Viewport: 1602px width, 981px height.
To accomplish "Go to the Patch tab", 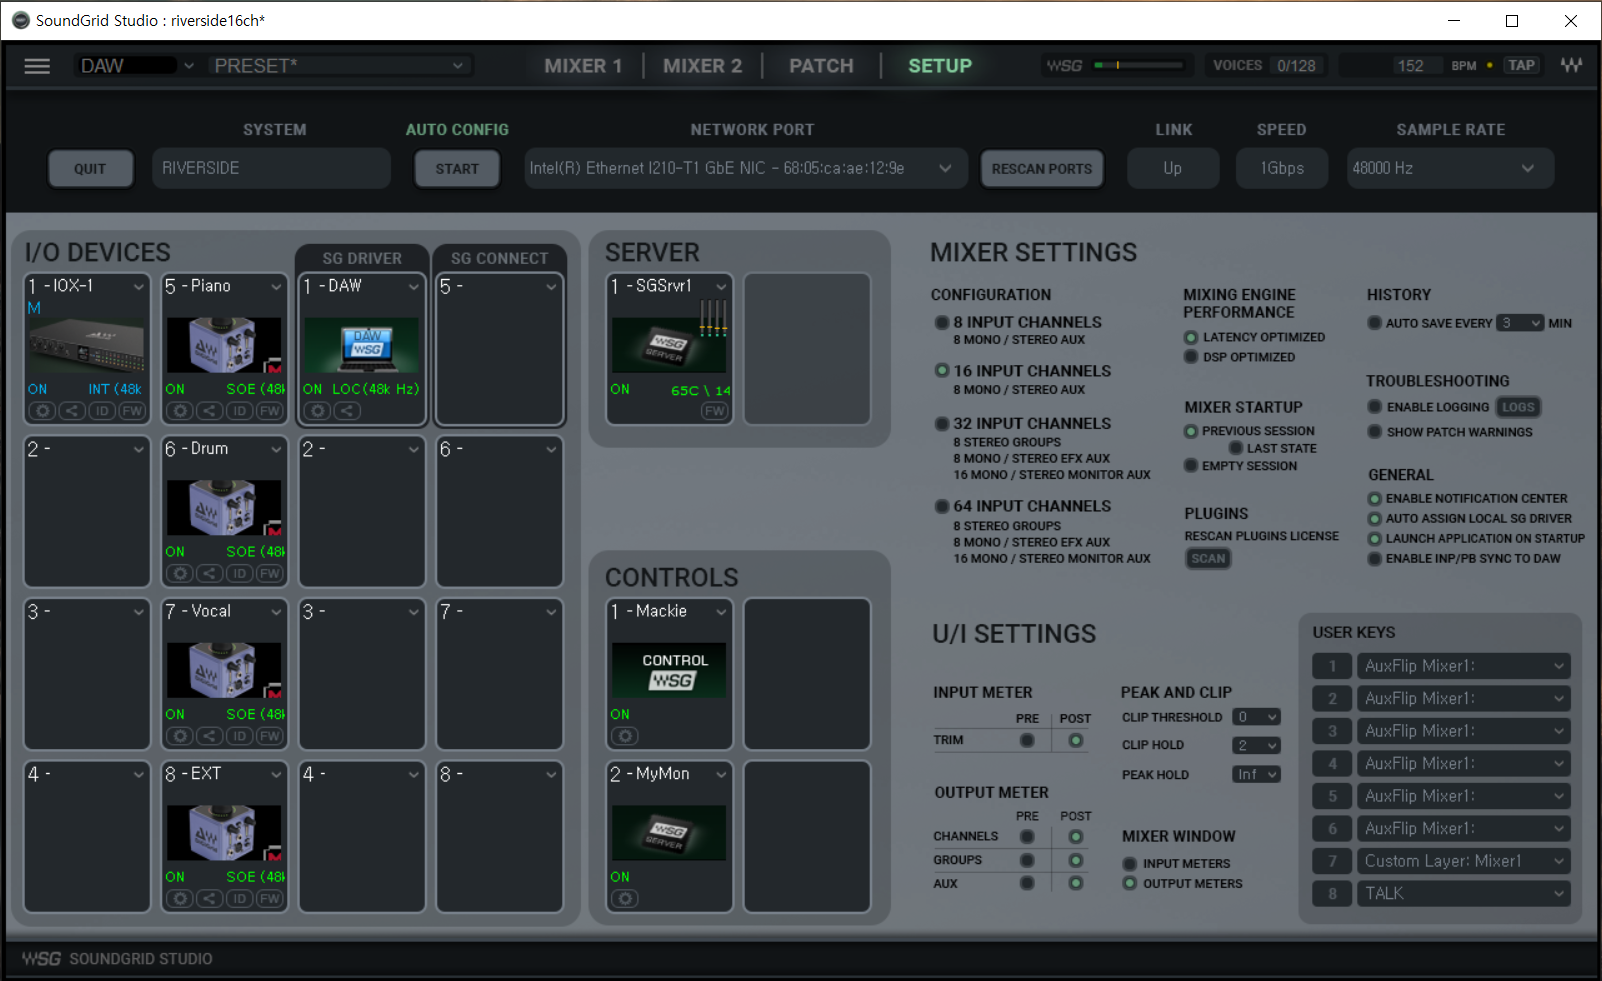I will click(x=821, y=66).
